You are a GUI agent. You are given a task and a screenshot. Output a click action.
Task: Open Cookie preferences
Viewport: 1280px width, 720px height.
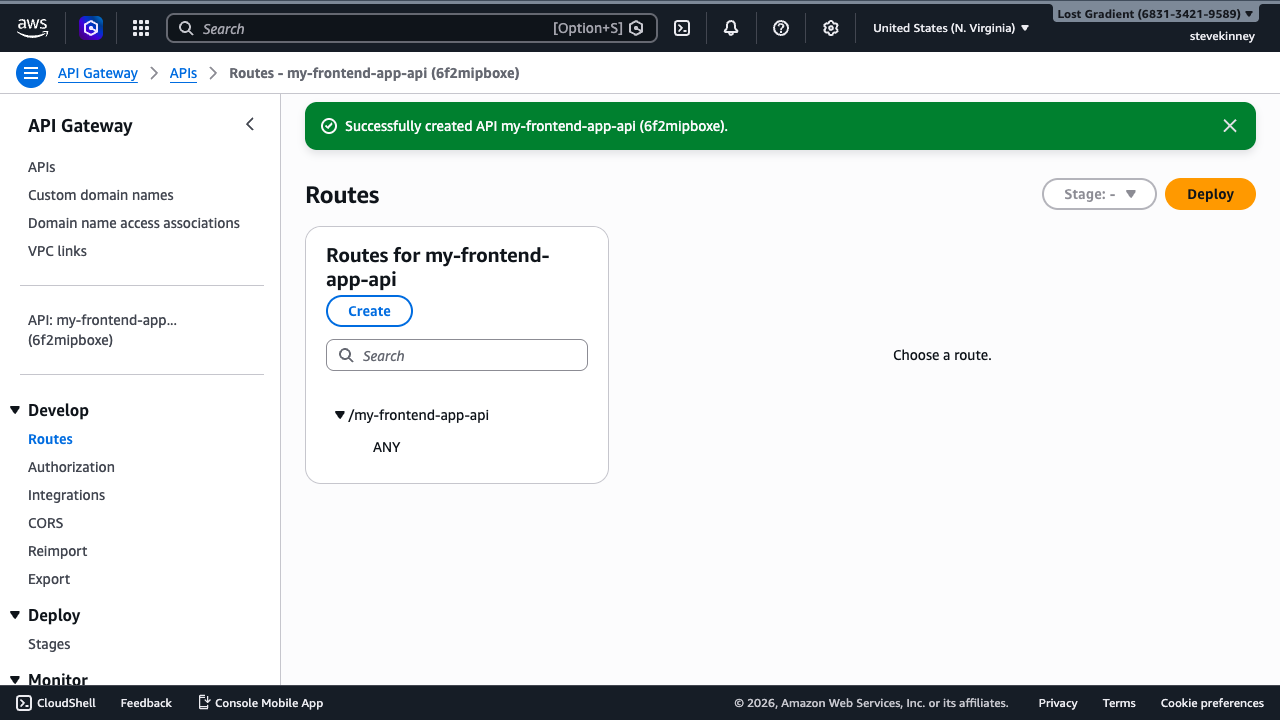[x=1212, y=703]
